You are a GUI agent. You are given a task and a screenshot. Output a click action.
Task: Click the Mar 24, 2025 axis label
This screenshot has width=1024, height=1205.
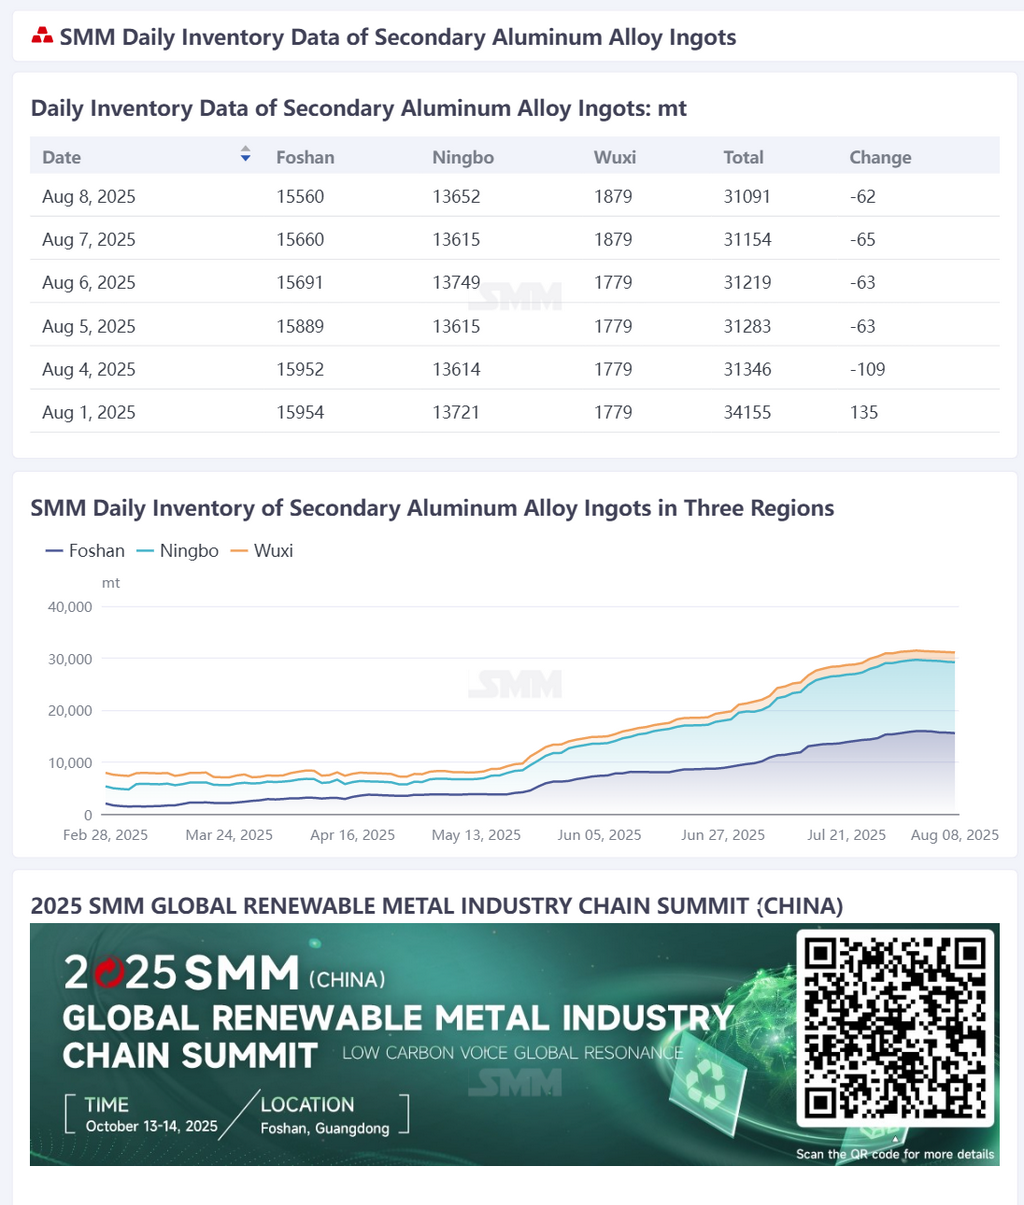pos(229,835)
